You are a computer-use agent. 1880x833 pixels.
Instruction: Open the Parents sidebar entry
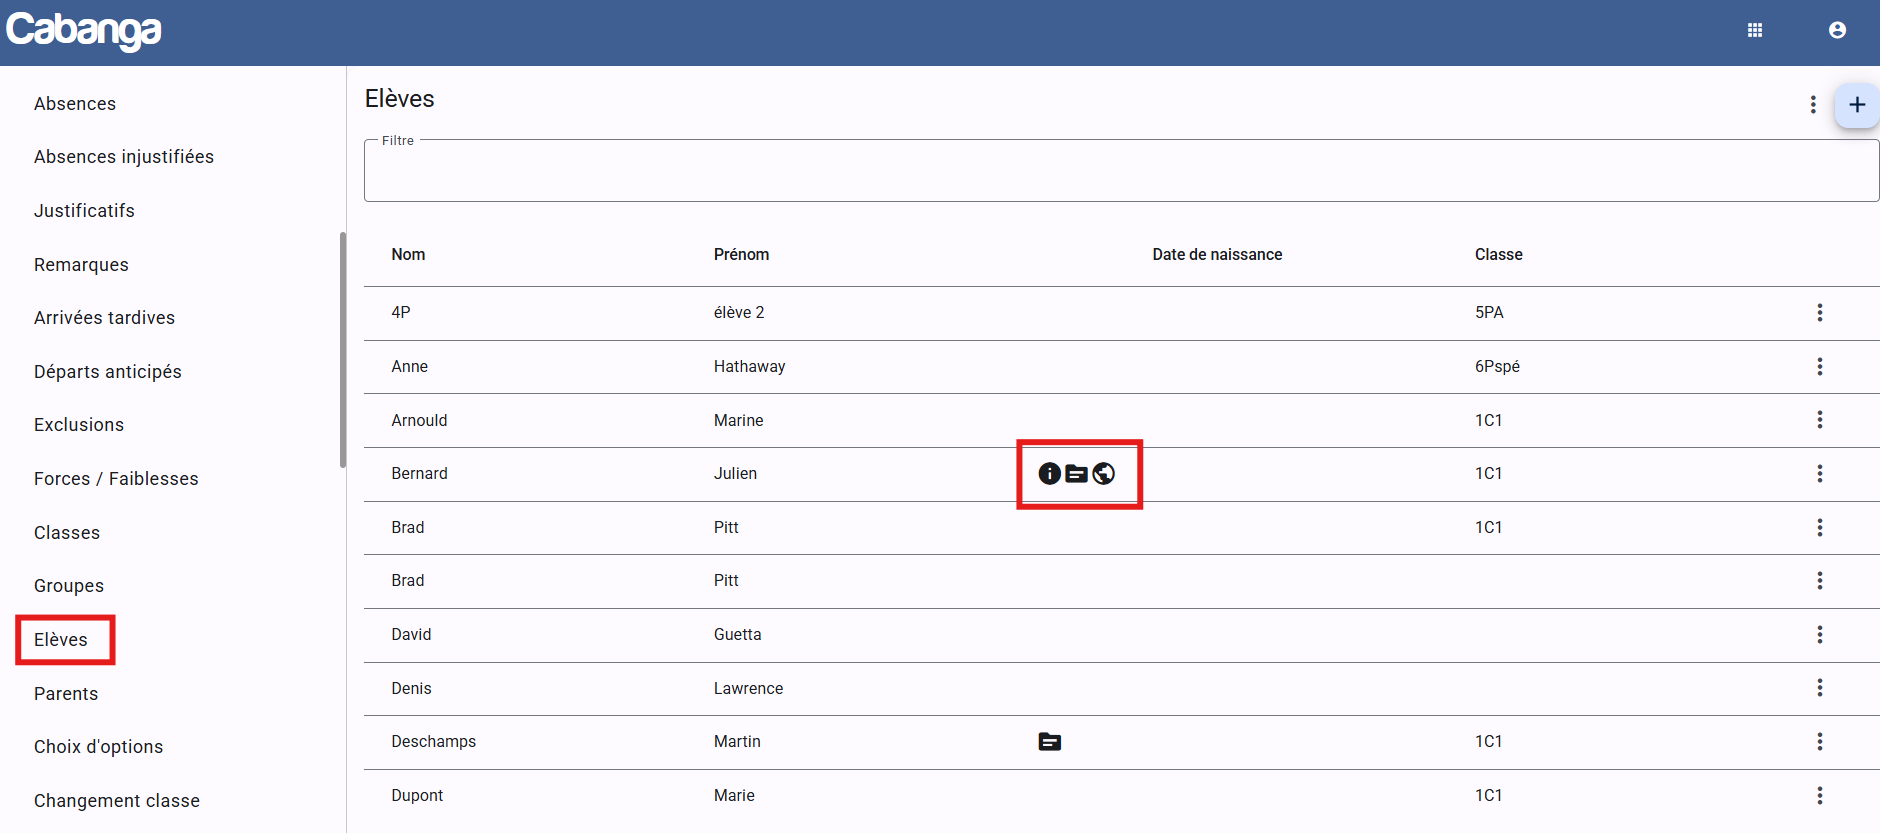[x=66, y=694]
